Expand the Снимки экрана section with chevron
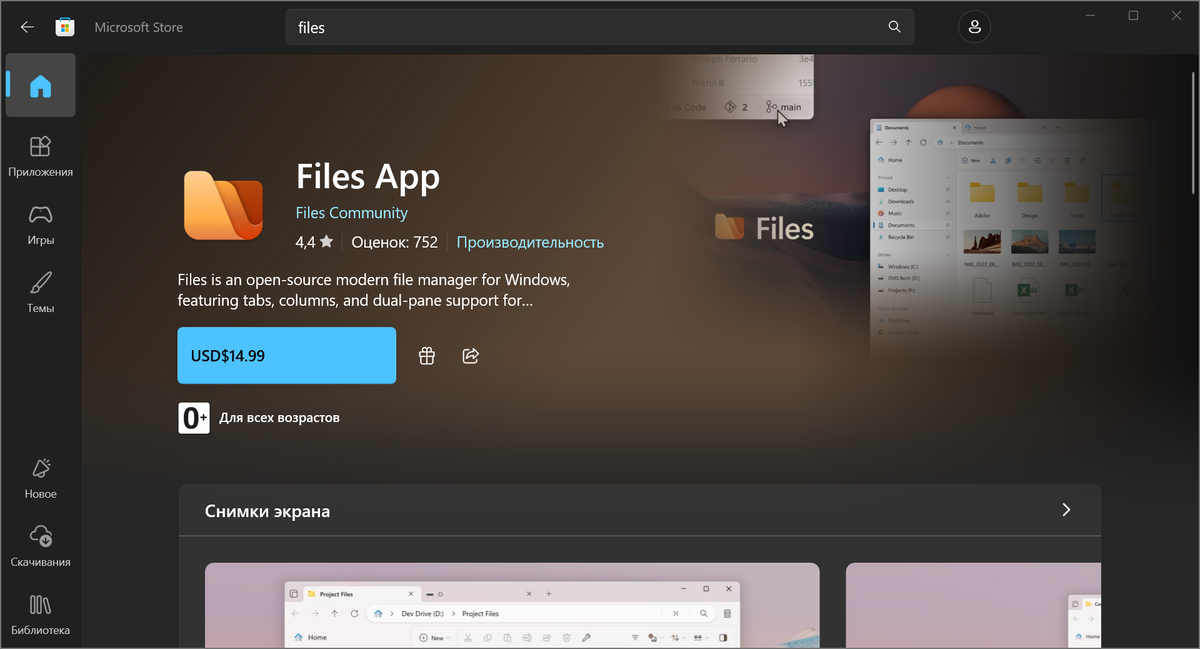The width and height of the screenshot is (1200, 649). point(1066,510)
